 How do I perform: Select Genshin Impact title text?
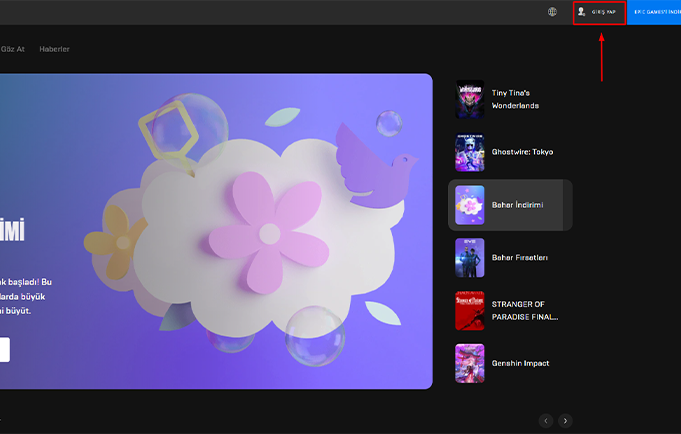click(x=521, y=363)
